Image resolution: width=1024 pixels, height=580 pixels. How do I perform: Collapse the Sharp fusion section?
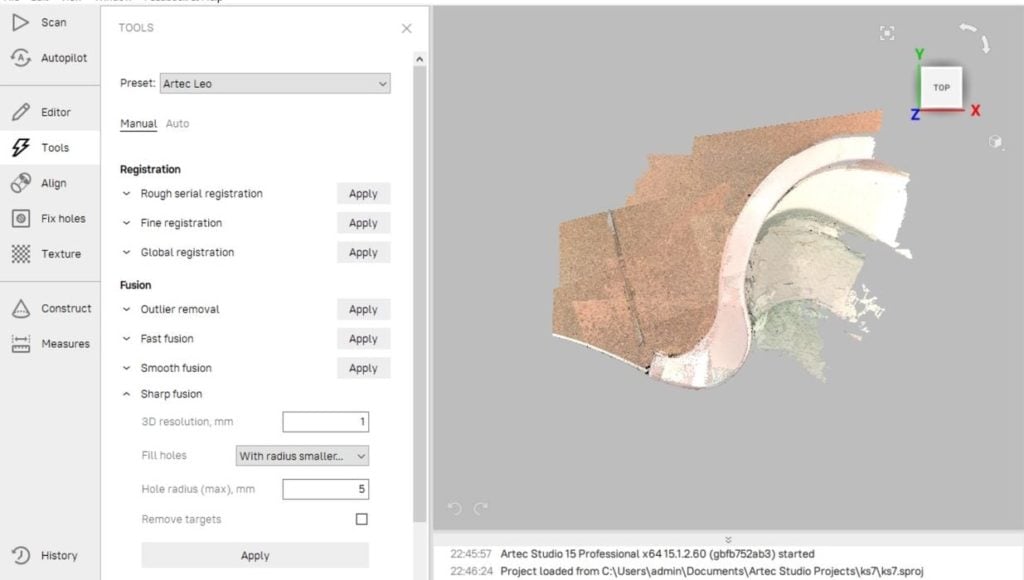pyautogui.click(x=126, y=394)
